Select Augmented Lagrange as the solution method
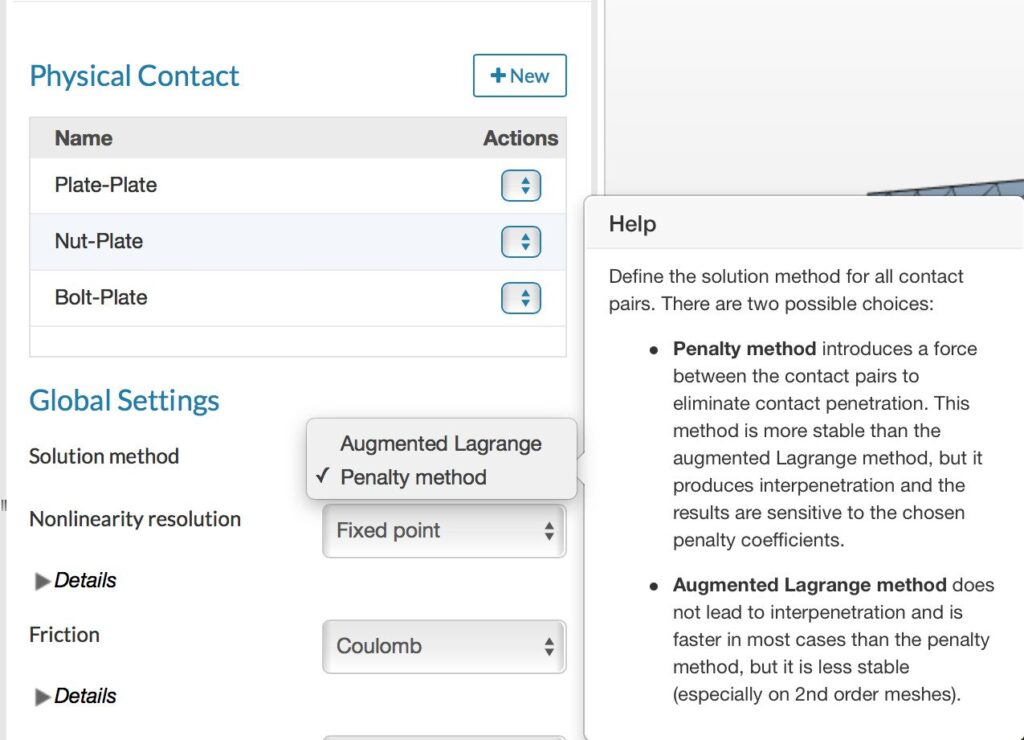1024x740 pixels. (440, 443)
